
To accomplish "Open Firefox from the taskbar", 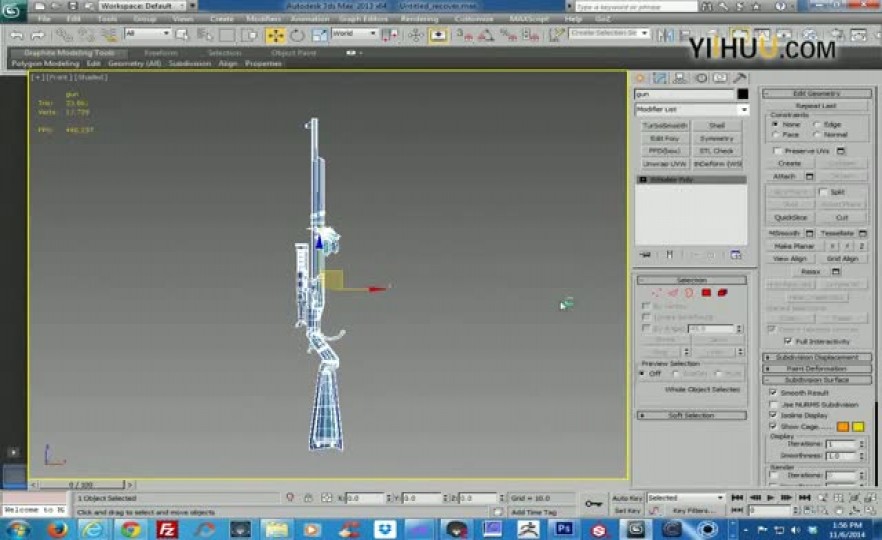I will point(57,529).
